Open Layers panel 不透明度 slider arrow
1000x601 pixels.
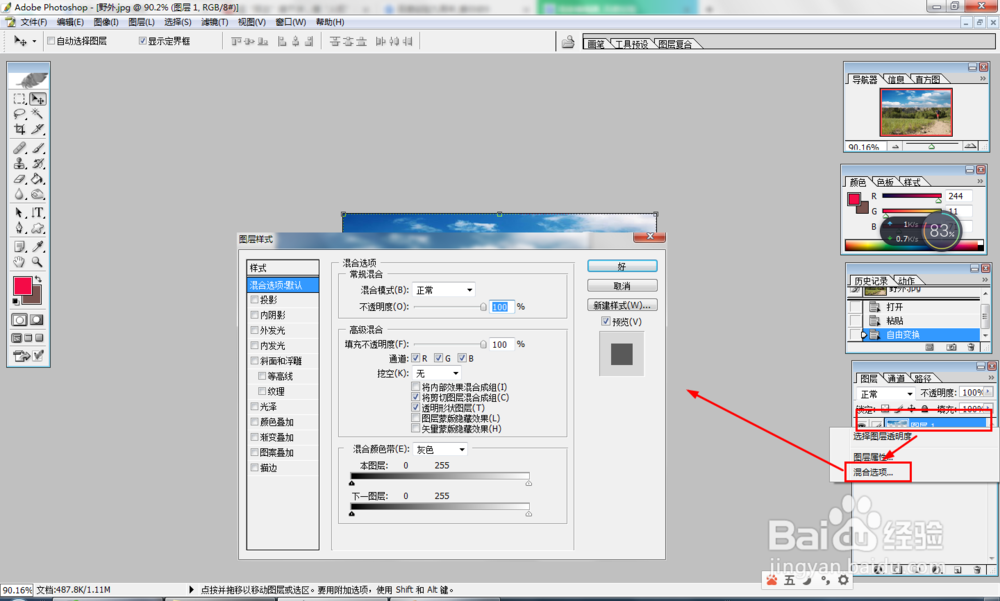click(x=988, y=392)
